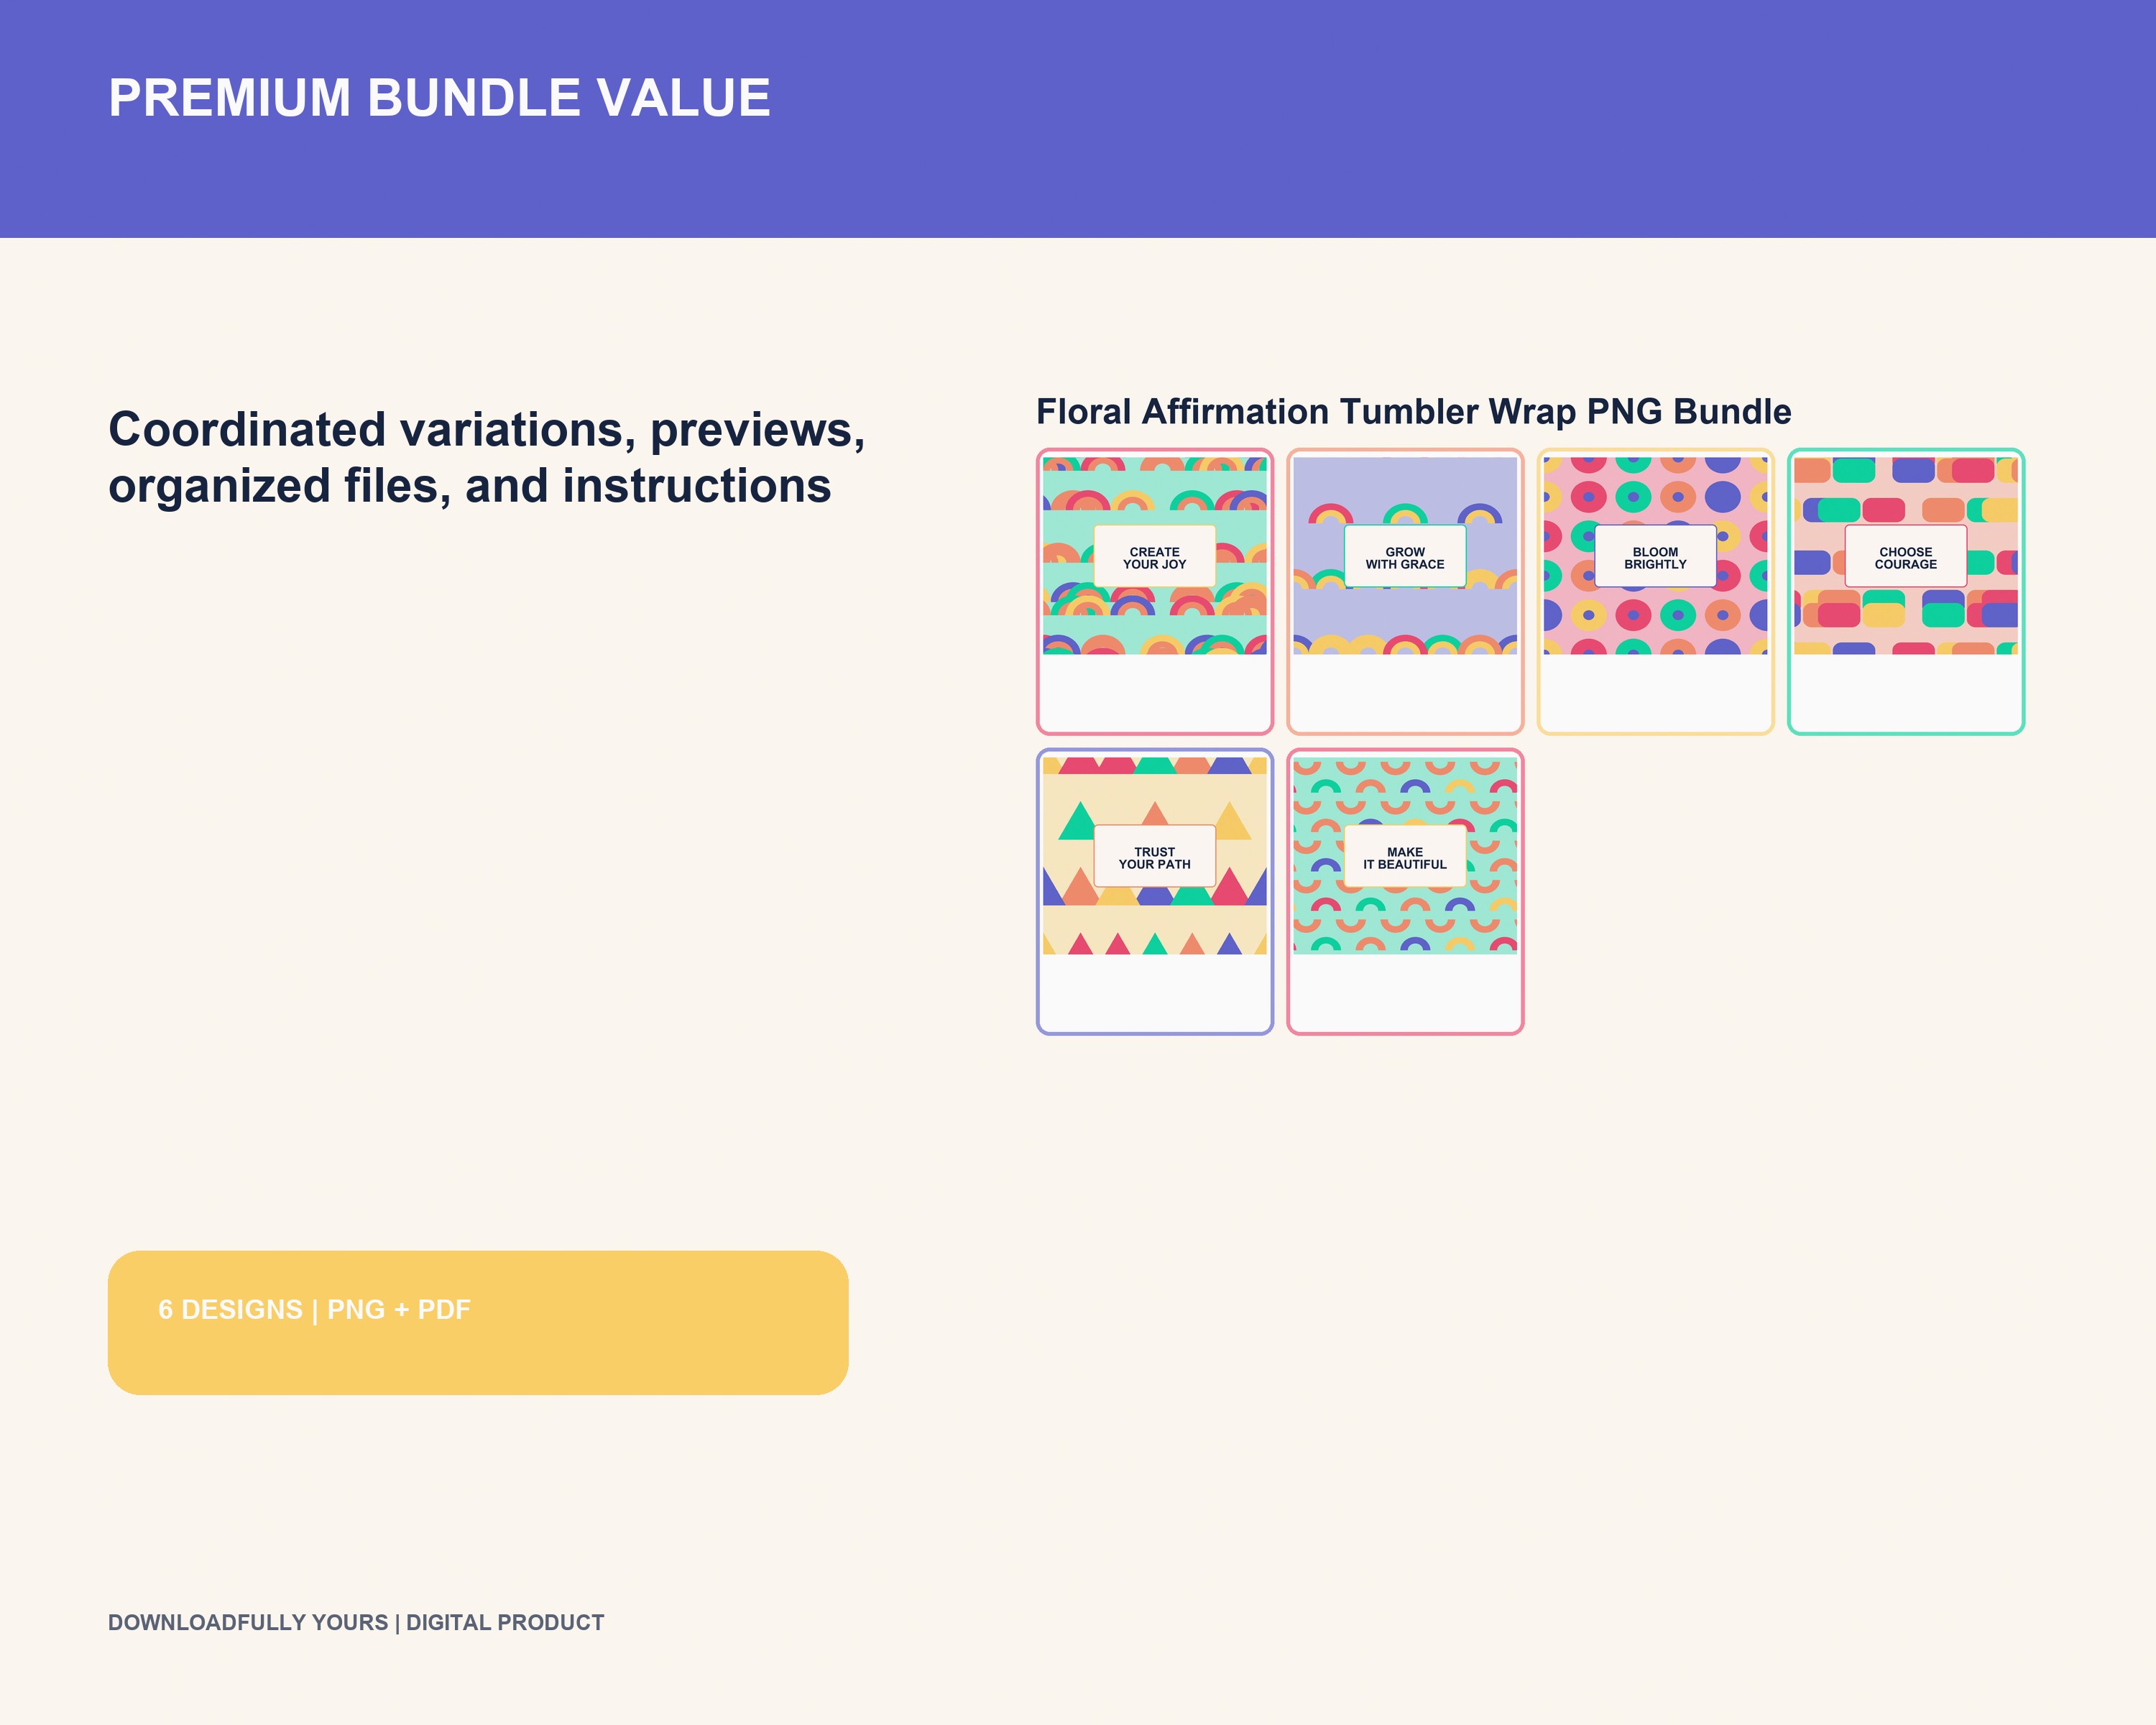Click the Choose Courage text label
Screen dimensions: 2156x1725
(1906, 558)
